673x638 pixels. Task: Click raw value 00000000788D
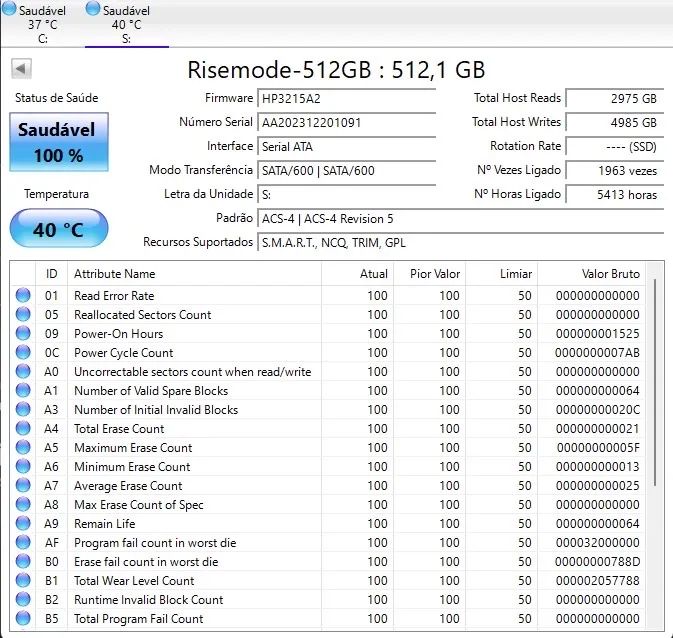tap(597, 562)
